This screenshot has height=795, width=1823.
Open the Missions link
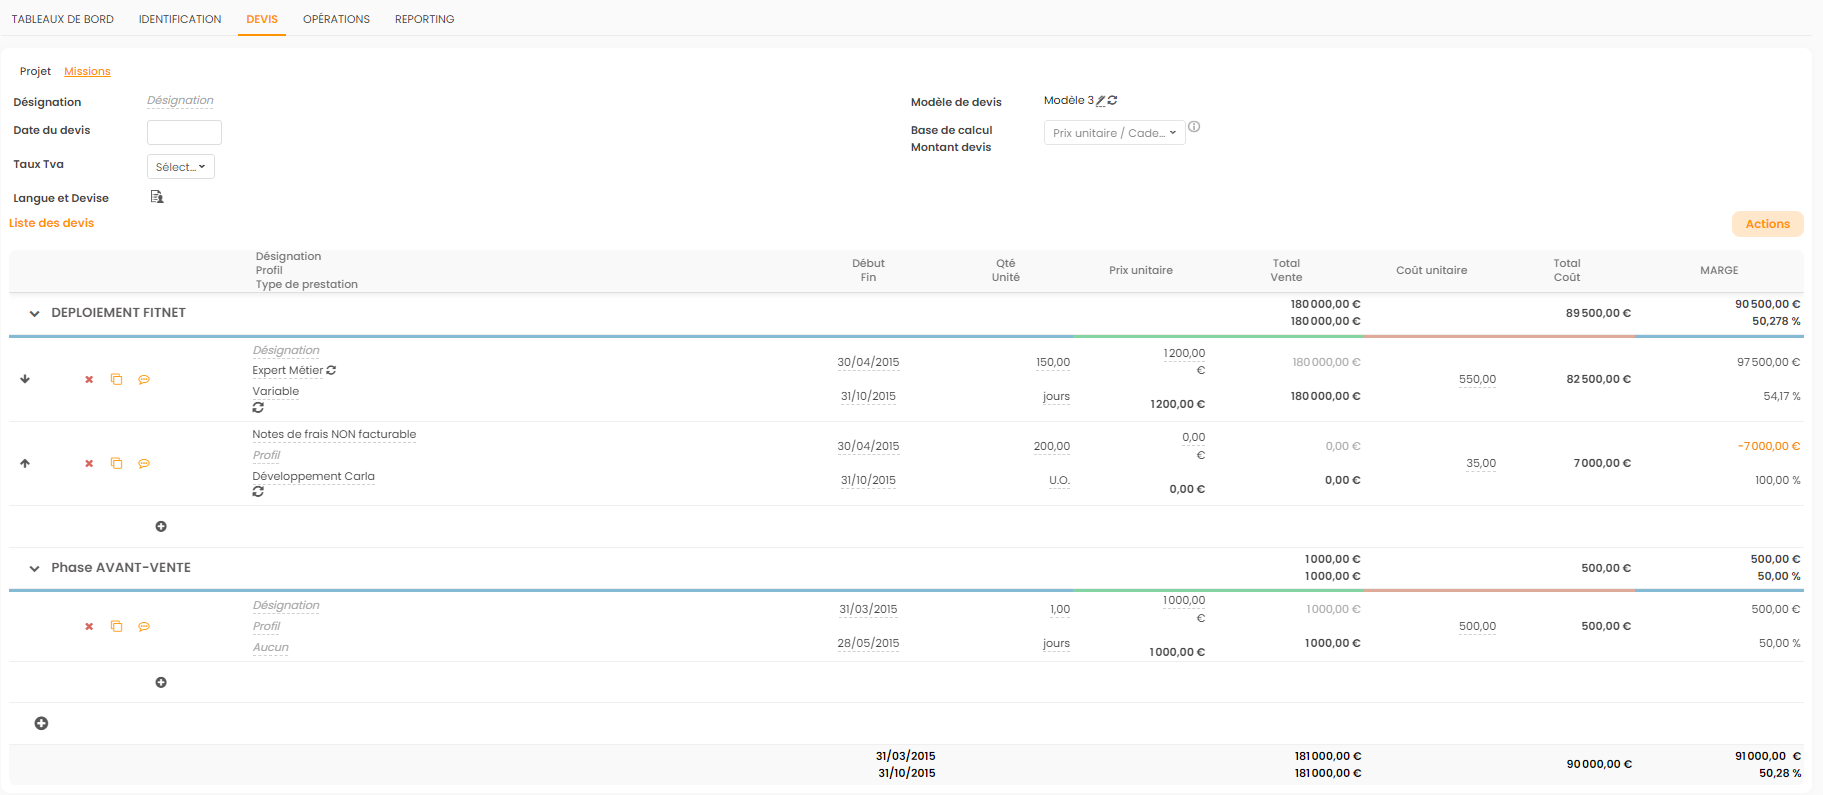click(x=87, y=72)
